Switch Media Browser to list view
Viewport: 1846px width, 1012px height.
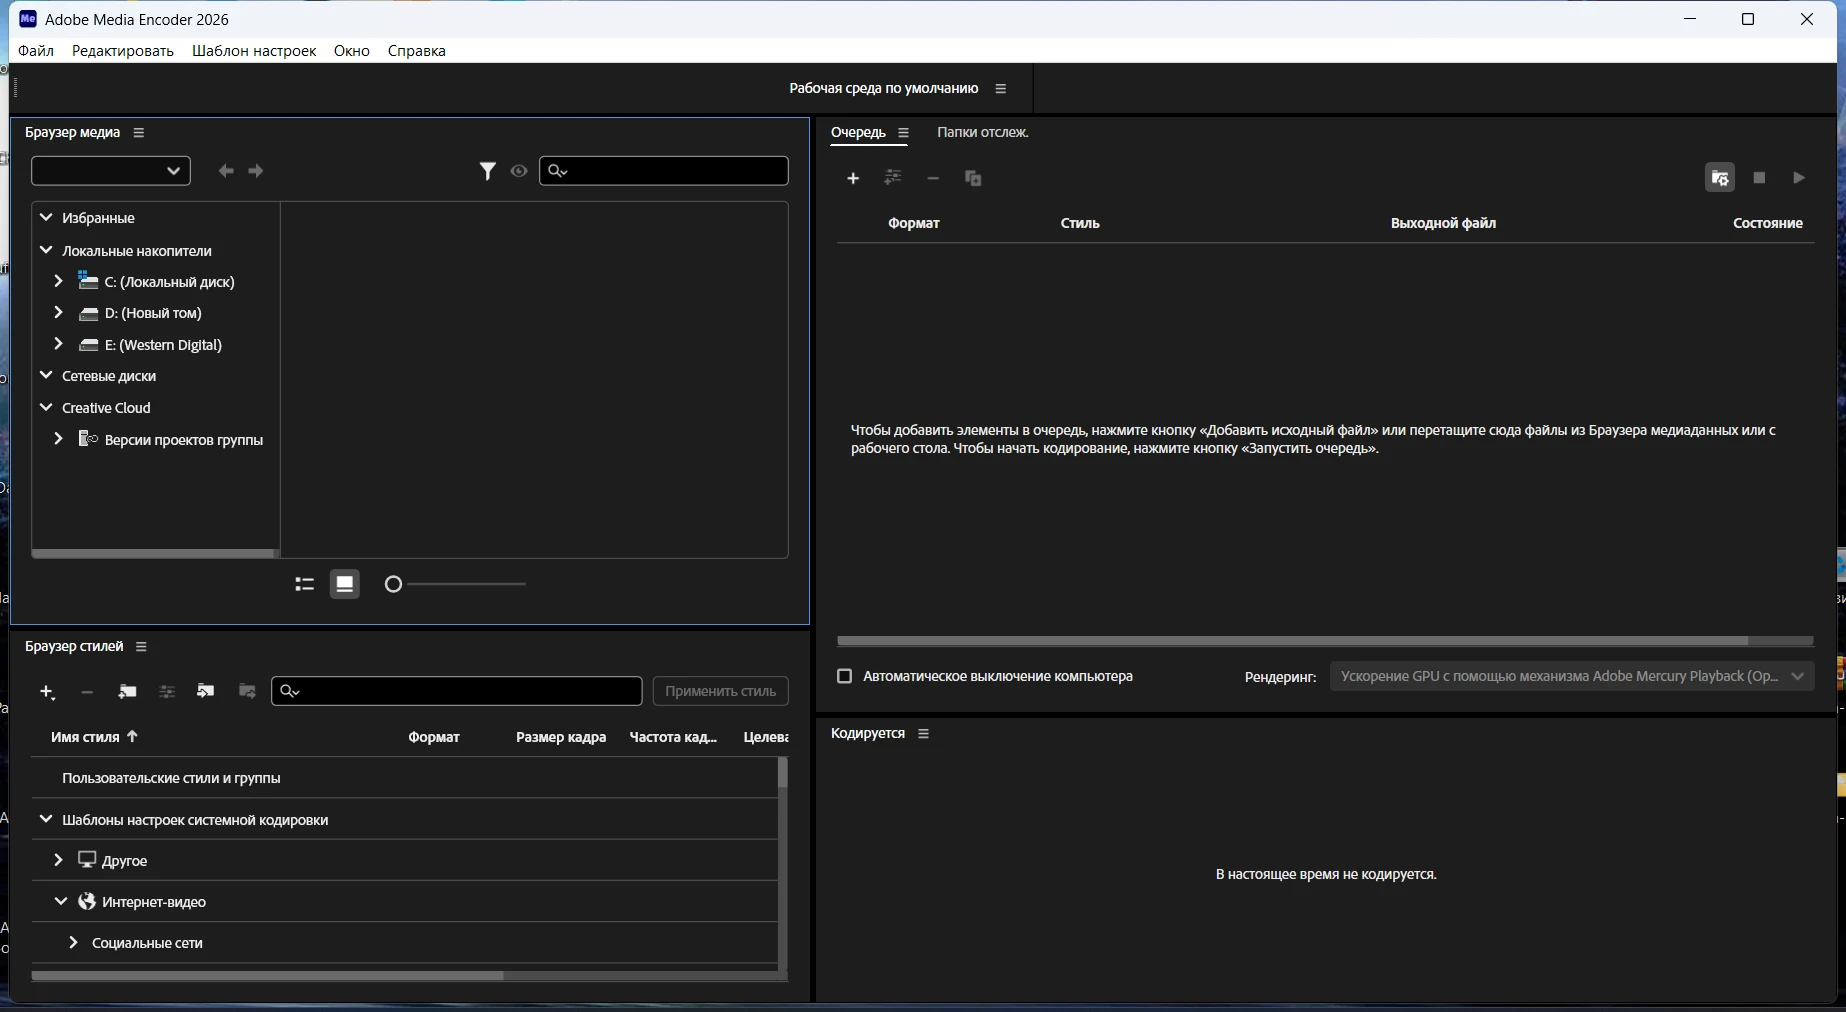coord(305,584)
